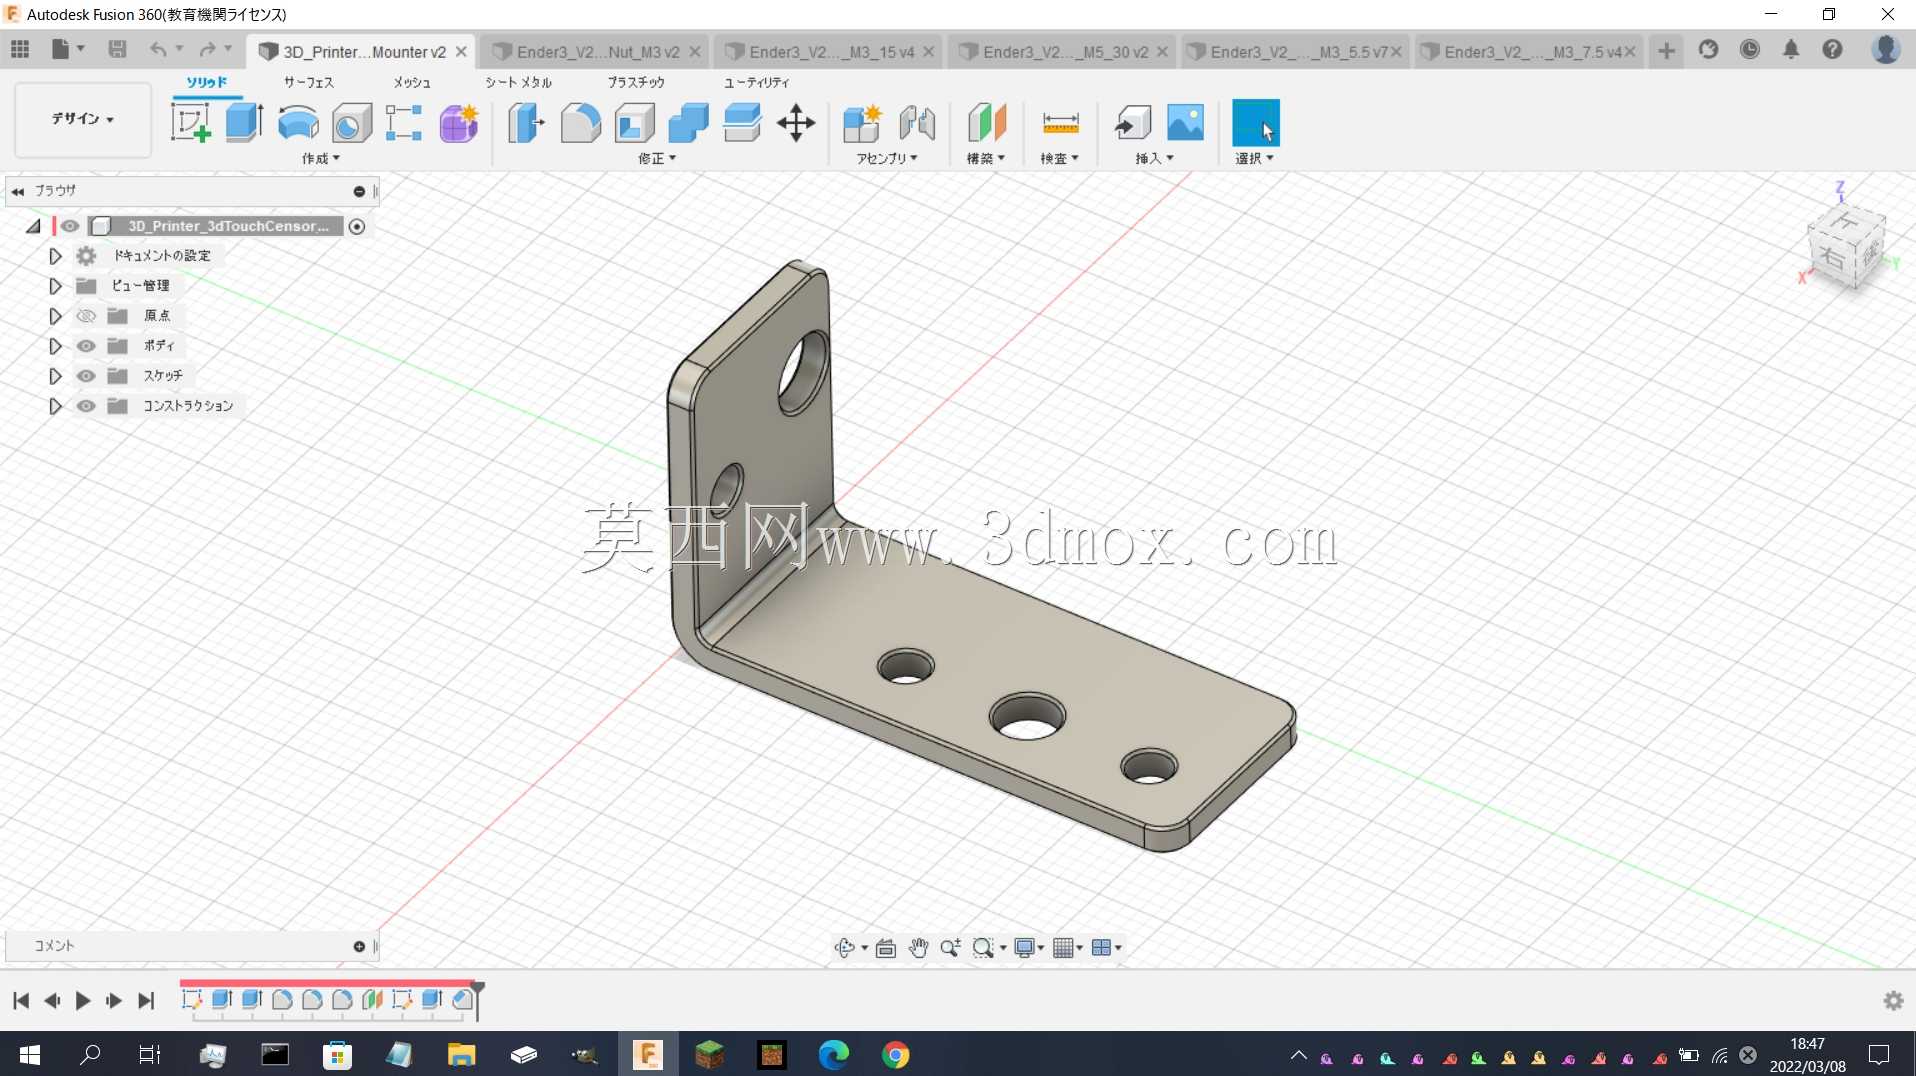The image size is (1916, 1076).
Task: Jump to timeline beginning
Action: (x=21, y=1000)
